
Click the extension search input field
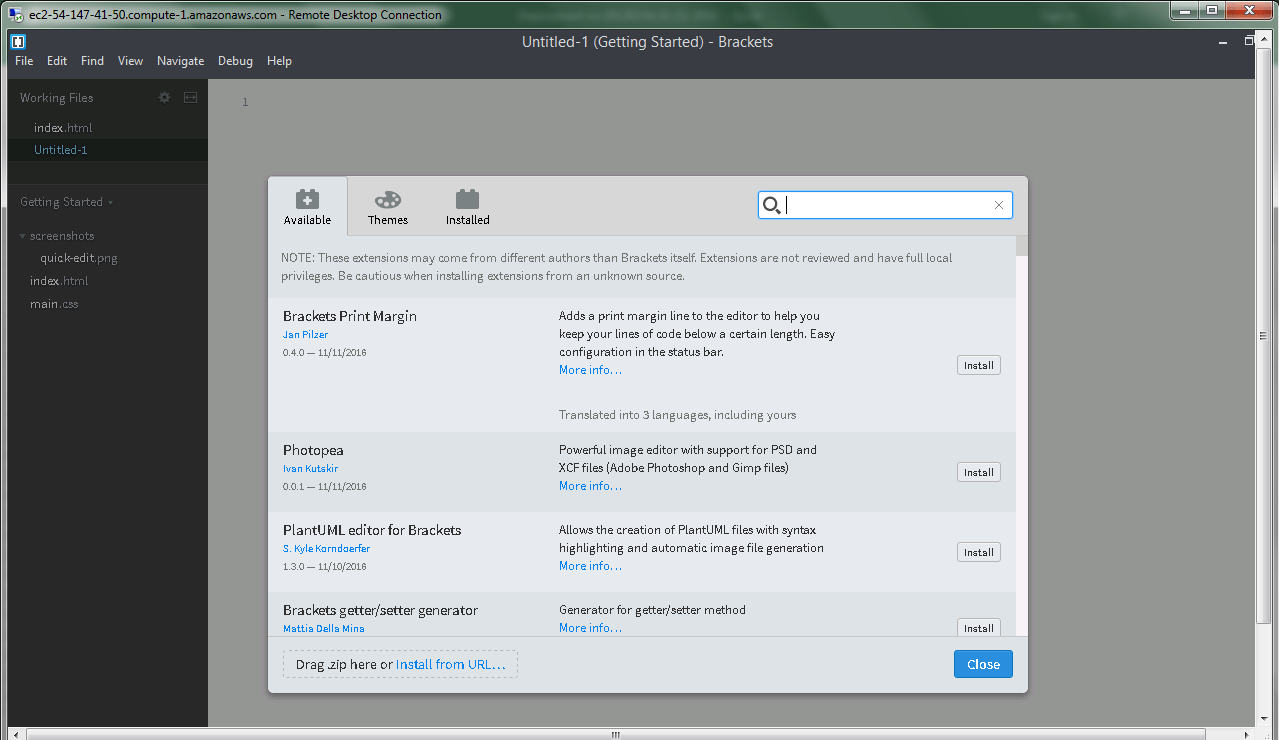885,205
